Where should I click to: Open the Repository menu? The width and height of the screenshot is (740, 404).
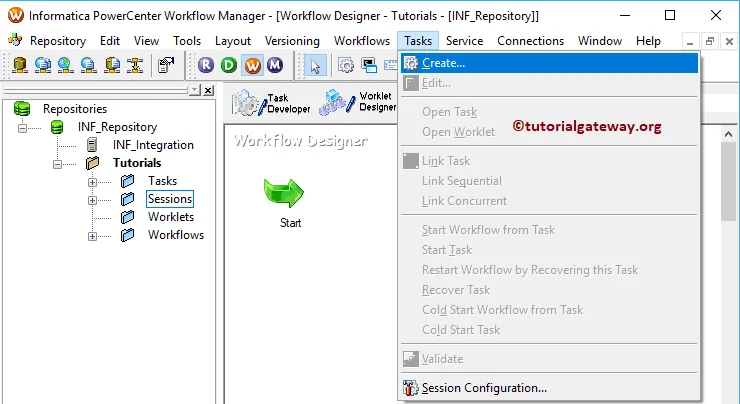tap(58, 41)
